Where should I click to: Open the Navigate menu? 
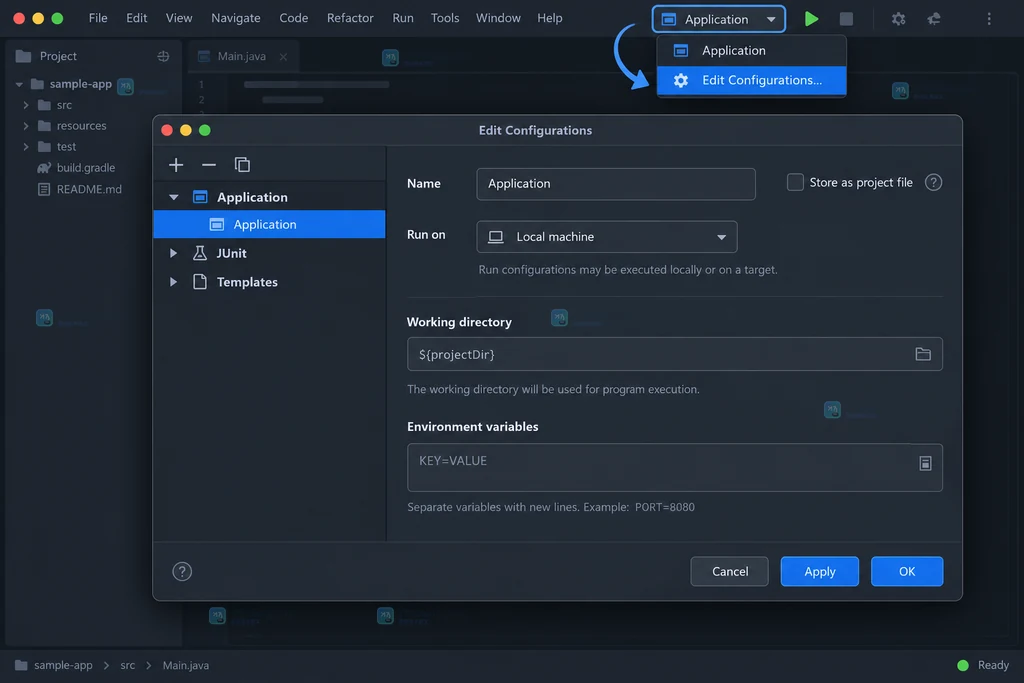[236, 18]
